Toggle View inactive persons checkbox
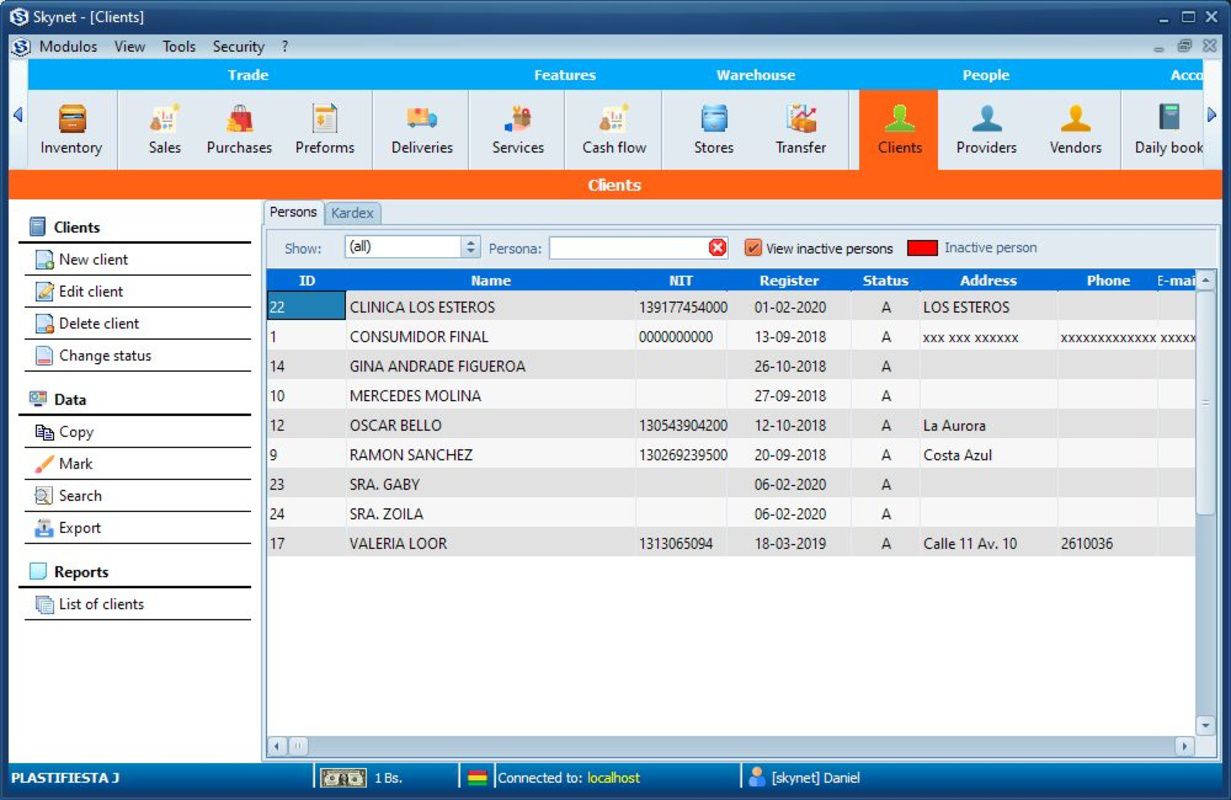This screenshot has width=1231, height=800. click(x=753, y=248)
